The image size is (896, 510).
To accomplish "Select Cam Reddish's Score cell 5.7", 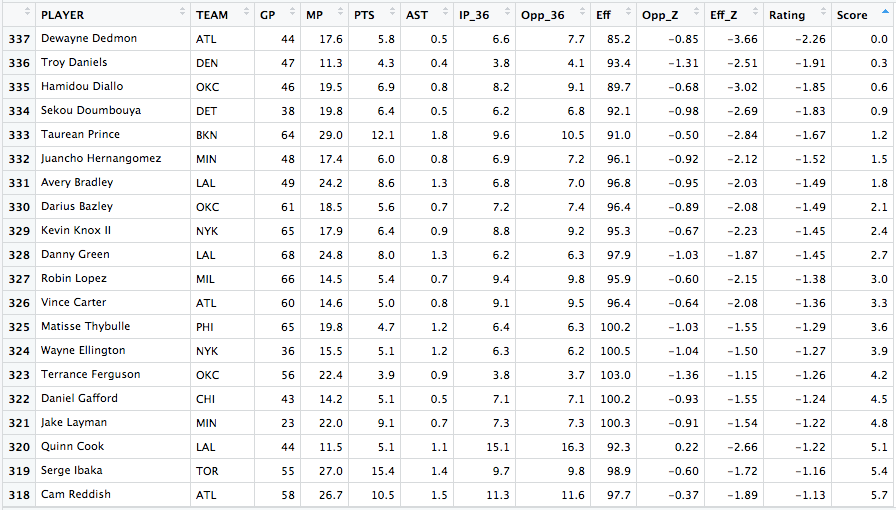I will pyautogui.click(x=878, y=495).
